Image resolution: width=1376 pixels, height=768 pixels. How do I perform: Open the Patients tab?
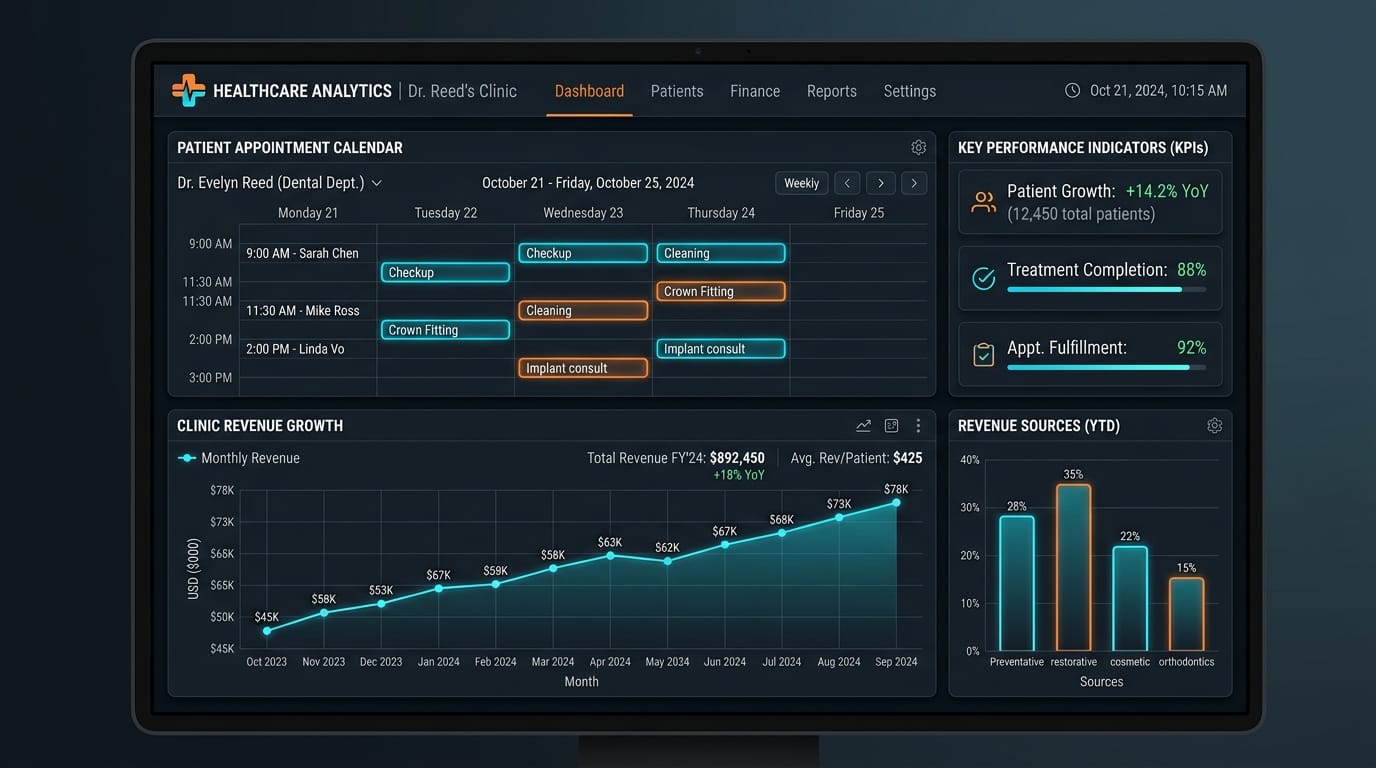(x=677, y=91)
